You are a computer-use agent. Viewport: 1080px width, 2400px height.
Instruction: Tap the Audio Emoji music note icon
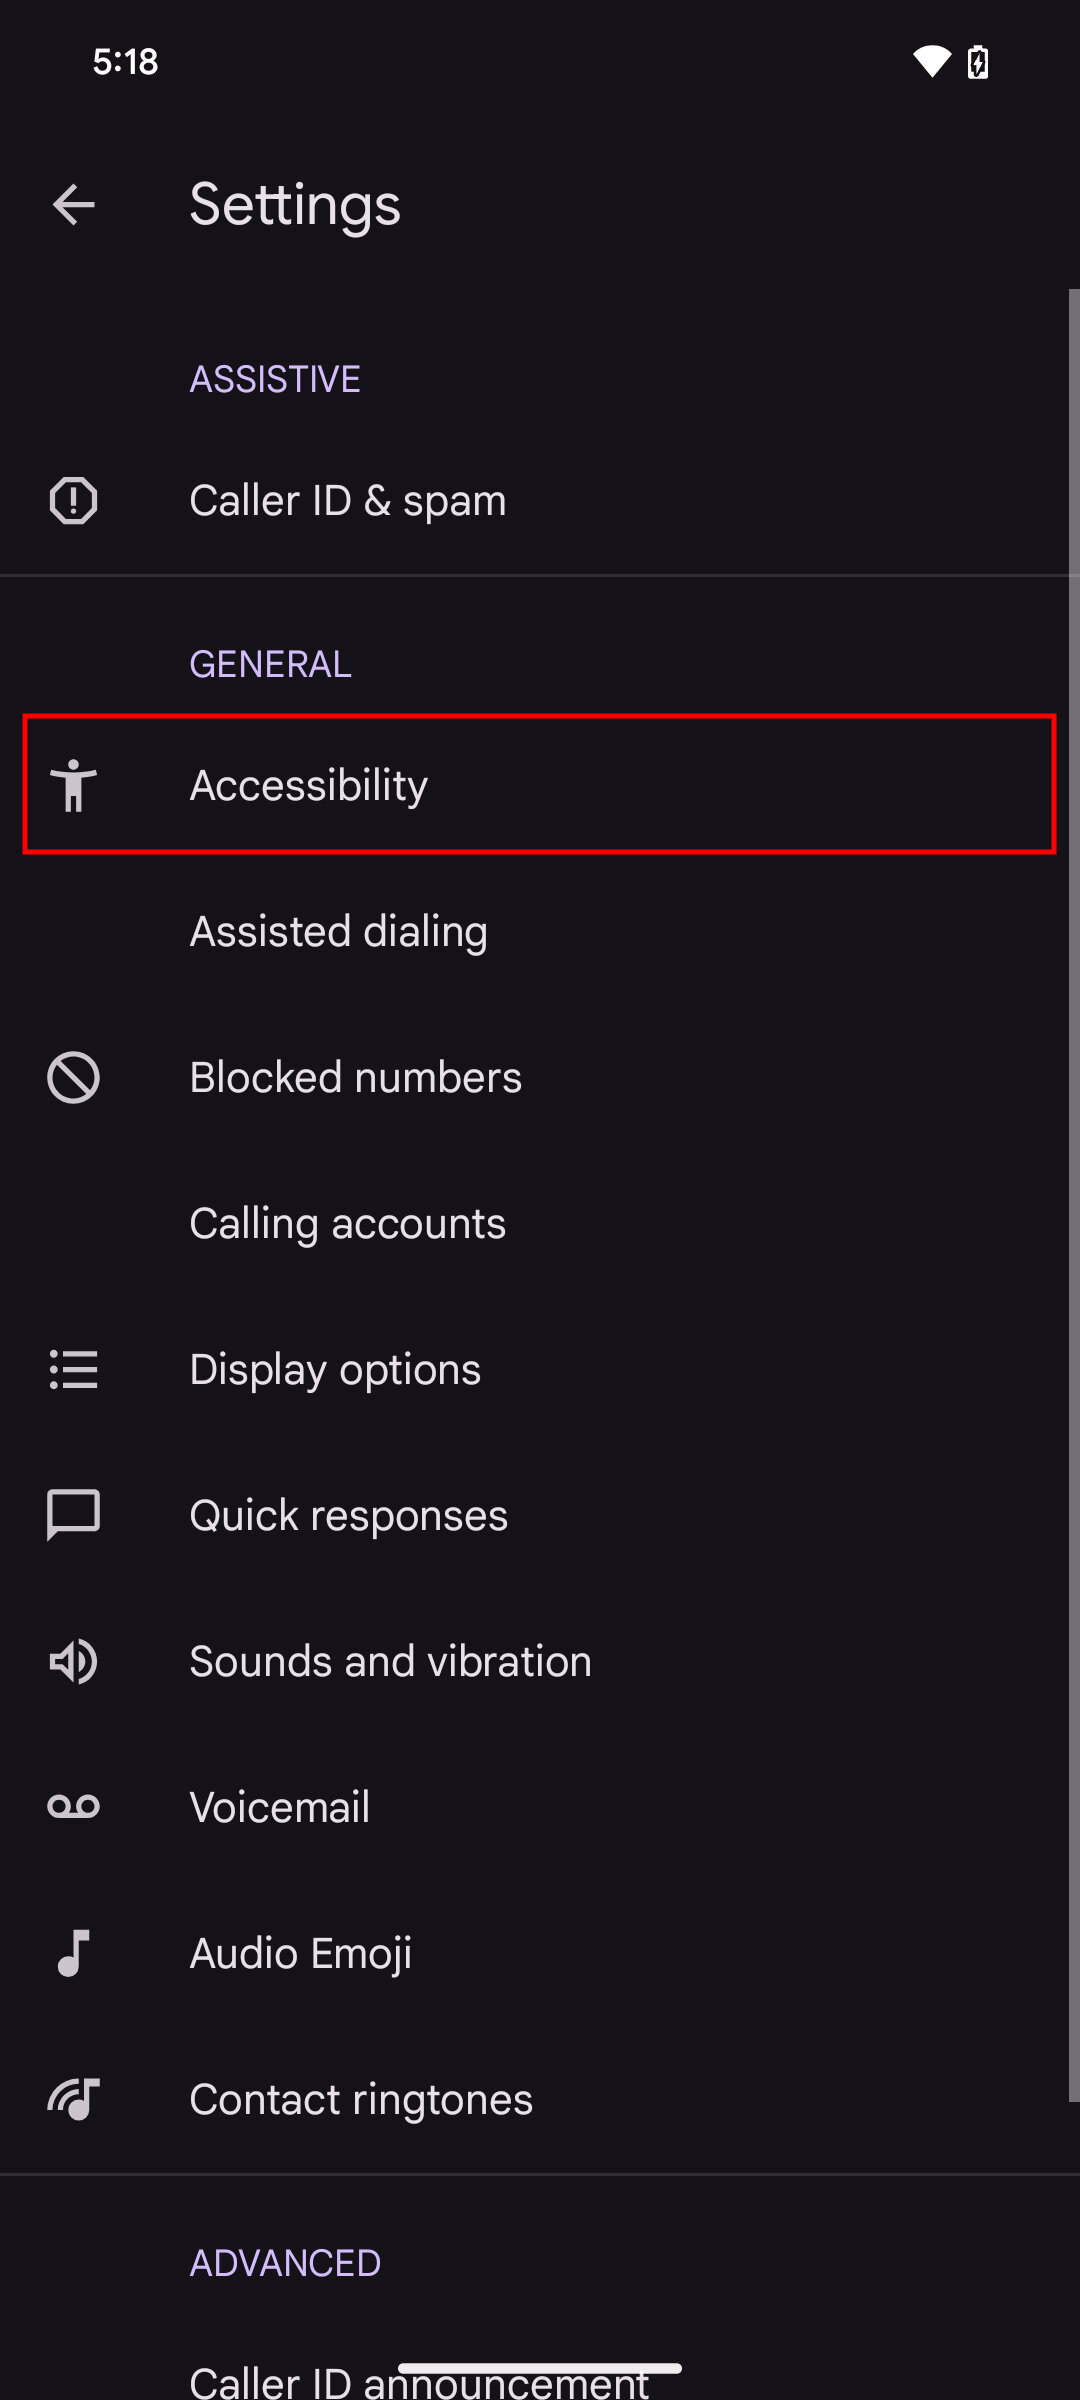[x=73, y=1953]
